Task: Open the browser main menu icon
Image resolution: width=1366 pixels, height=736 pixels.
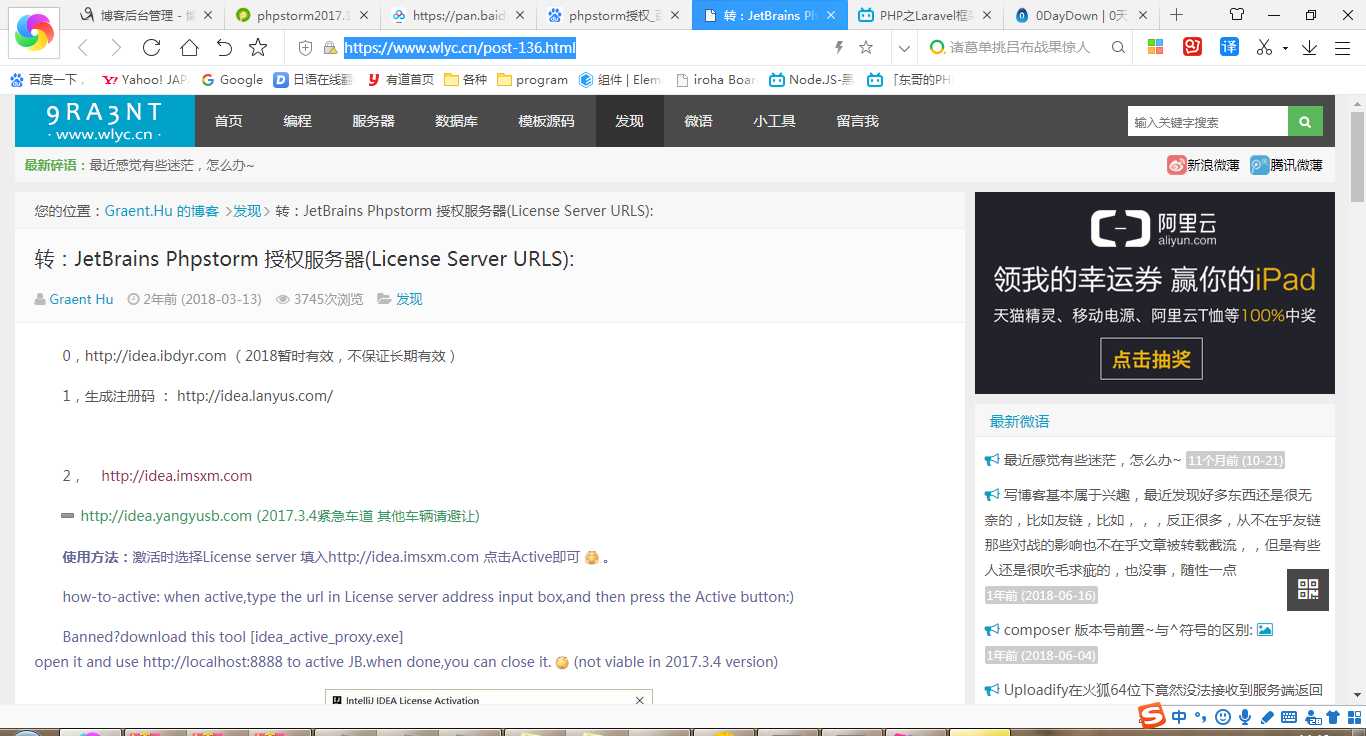Action: 1342,48
